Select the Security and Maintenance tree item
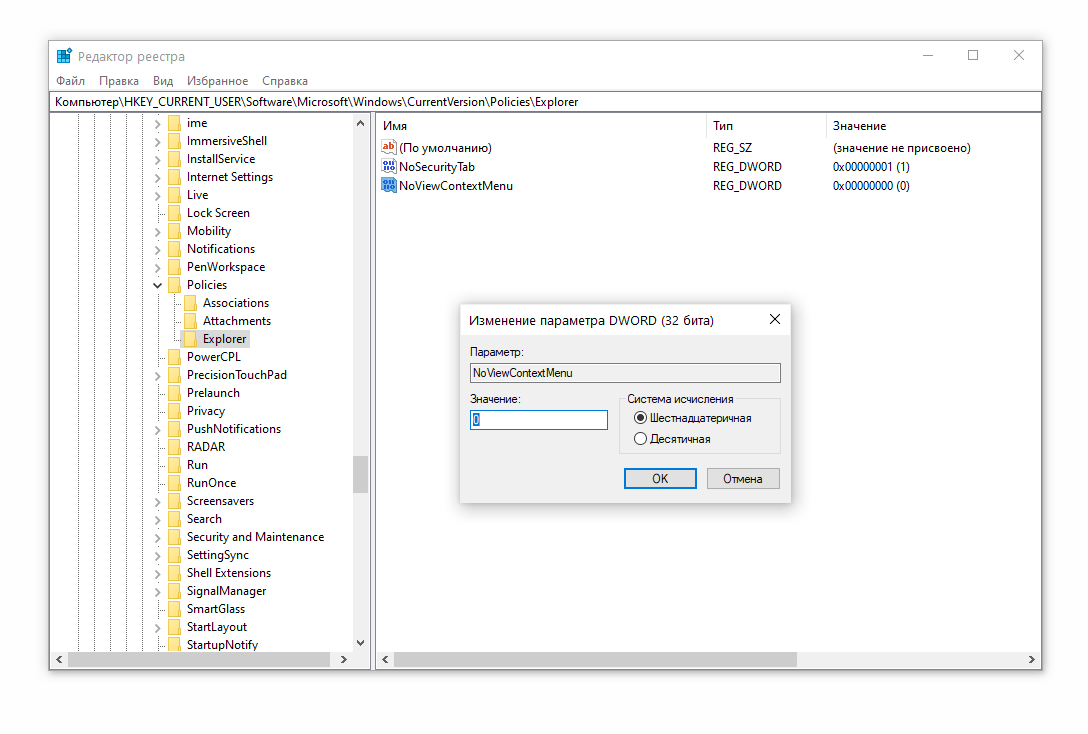1088x734 pixels. [x=255, y=537]
